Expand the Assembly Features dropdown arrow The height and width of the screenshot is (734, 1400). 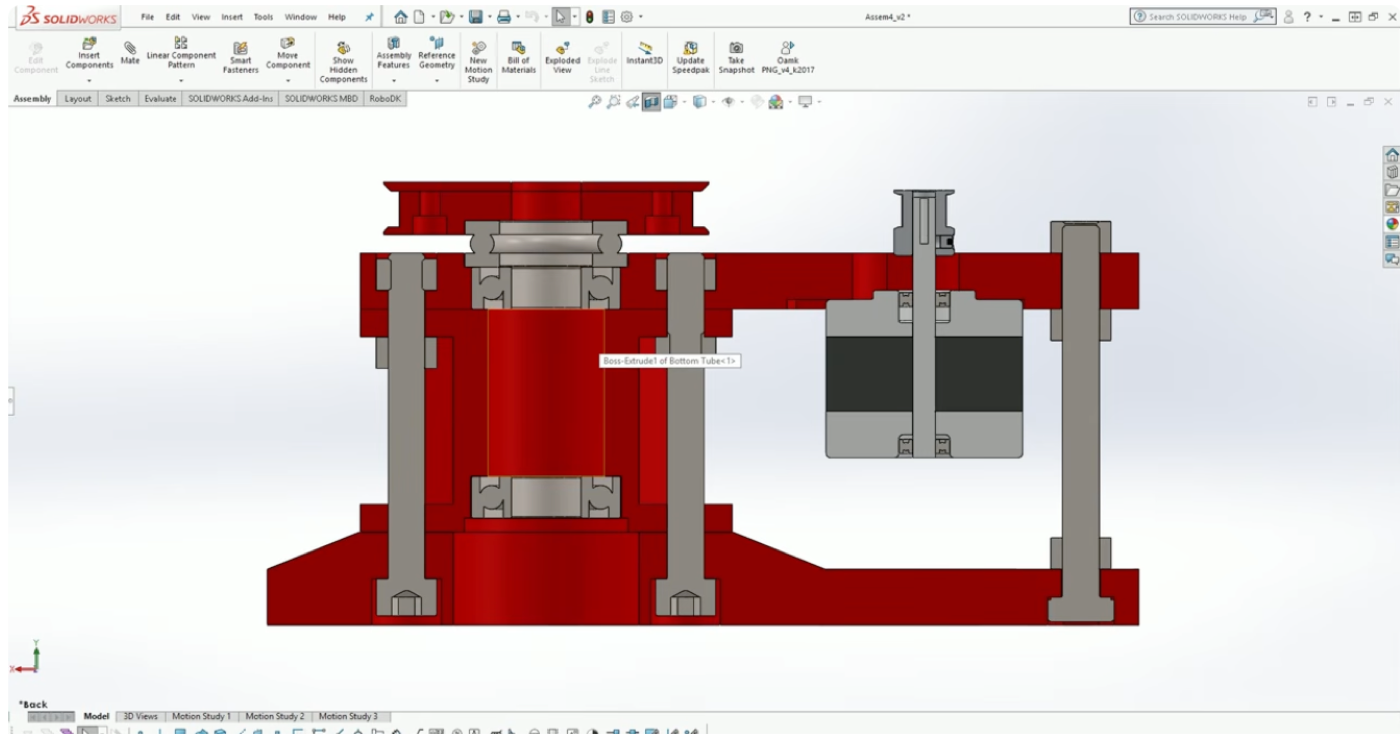pos(394,79)
